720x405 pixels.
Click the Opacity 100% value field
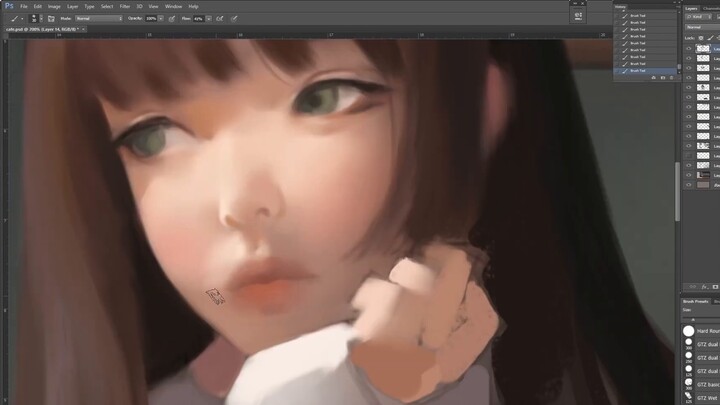(x=151, y=18)
